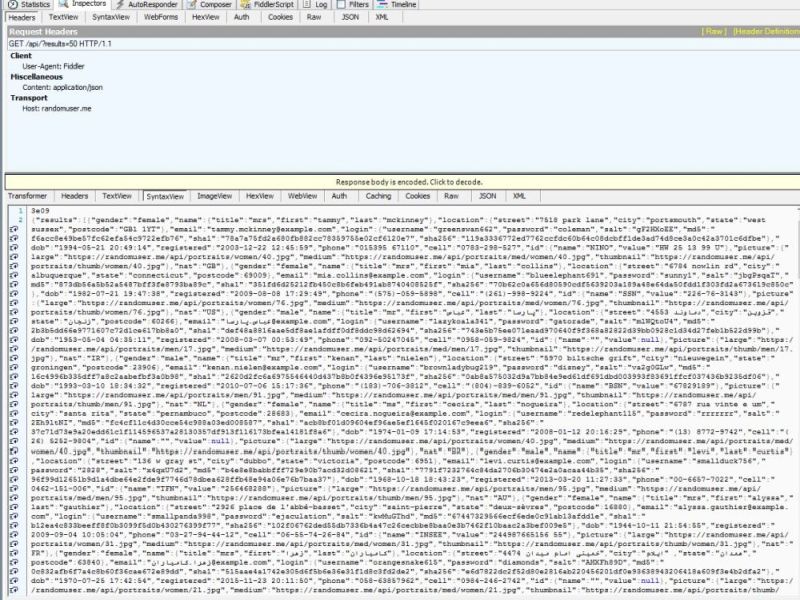Open the Composer tab
The height and width of the screenshot is (600, 800).
[210, 5]
